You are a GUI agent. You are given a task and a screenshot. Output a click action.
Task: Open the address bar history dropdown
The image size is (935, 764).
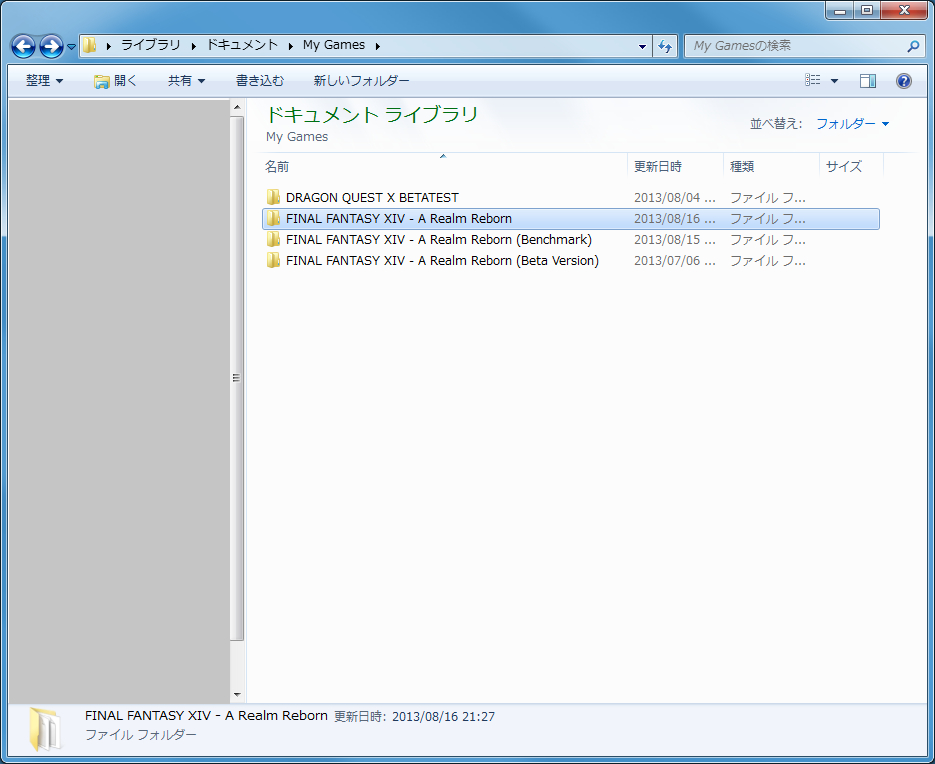click(x=642, y=46)
